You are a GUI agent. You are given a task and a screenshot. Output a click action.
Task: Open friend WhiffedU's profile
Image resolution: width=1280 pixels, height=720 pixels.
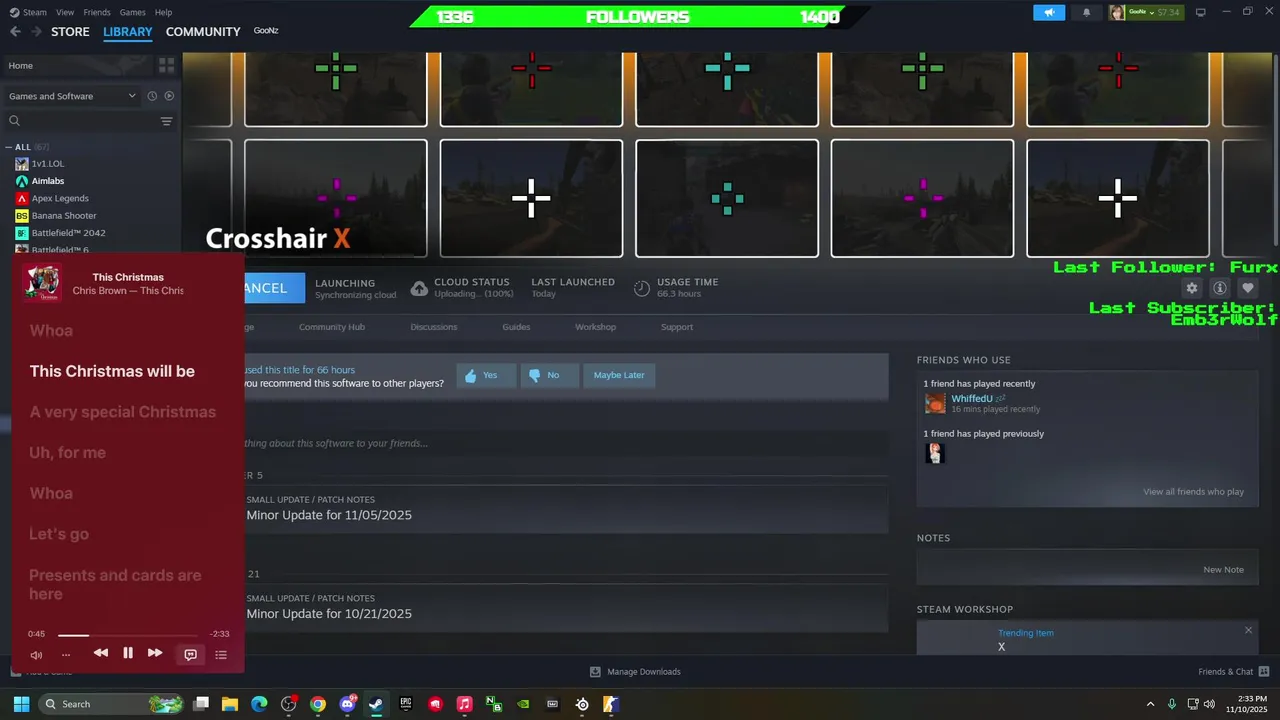[x=971, y=399]
